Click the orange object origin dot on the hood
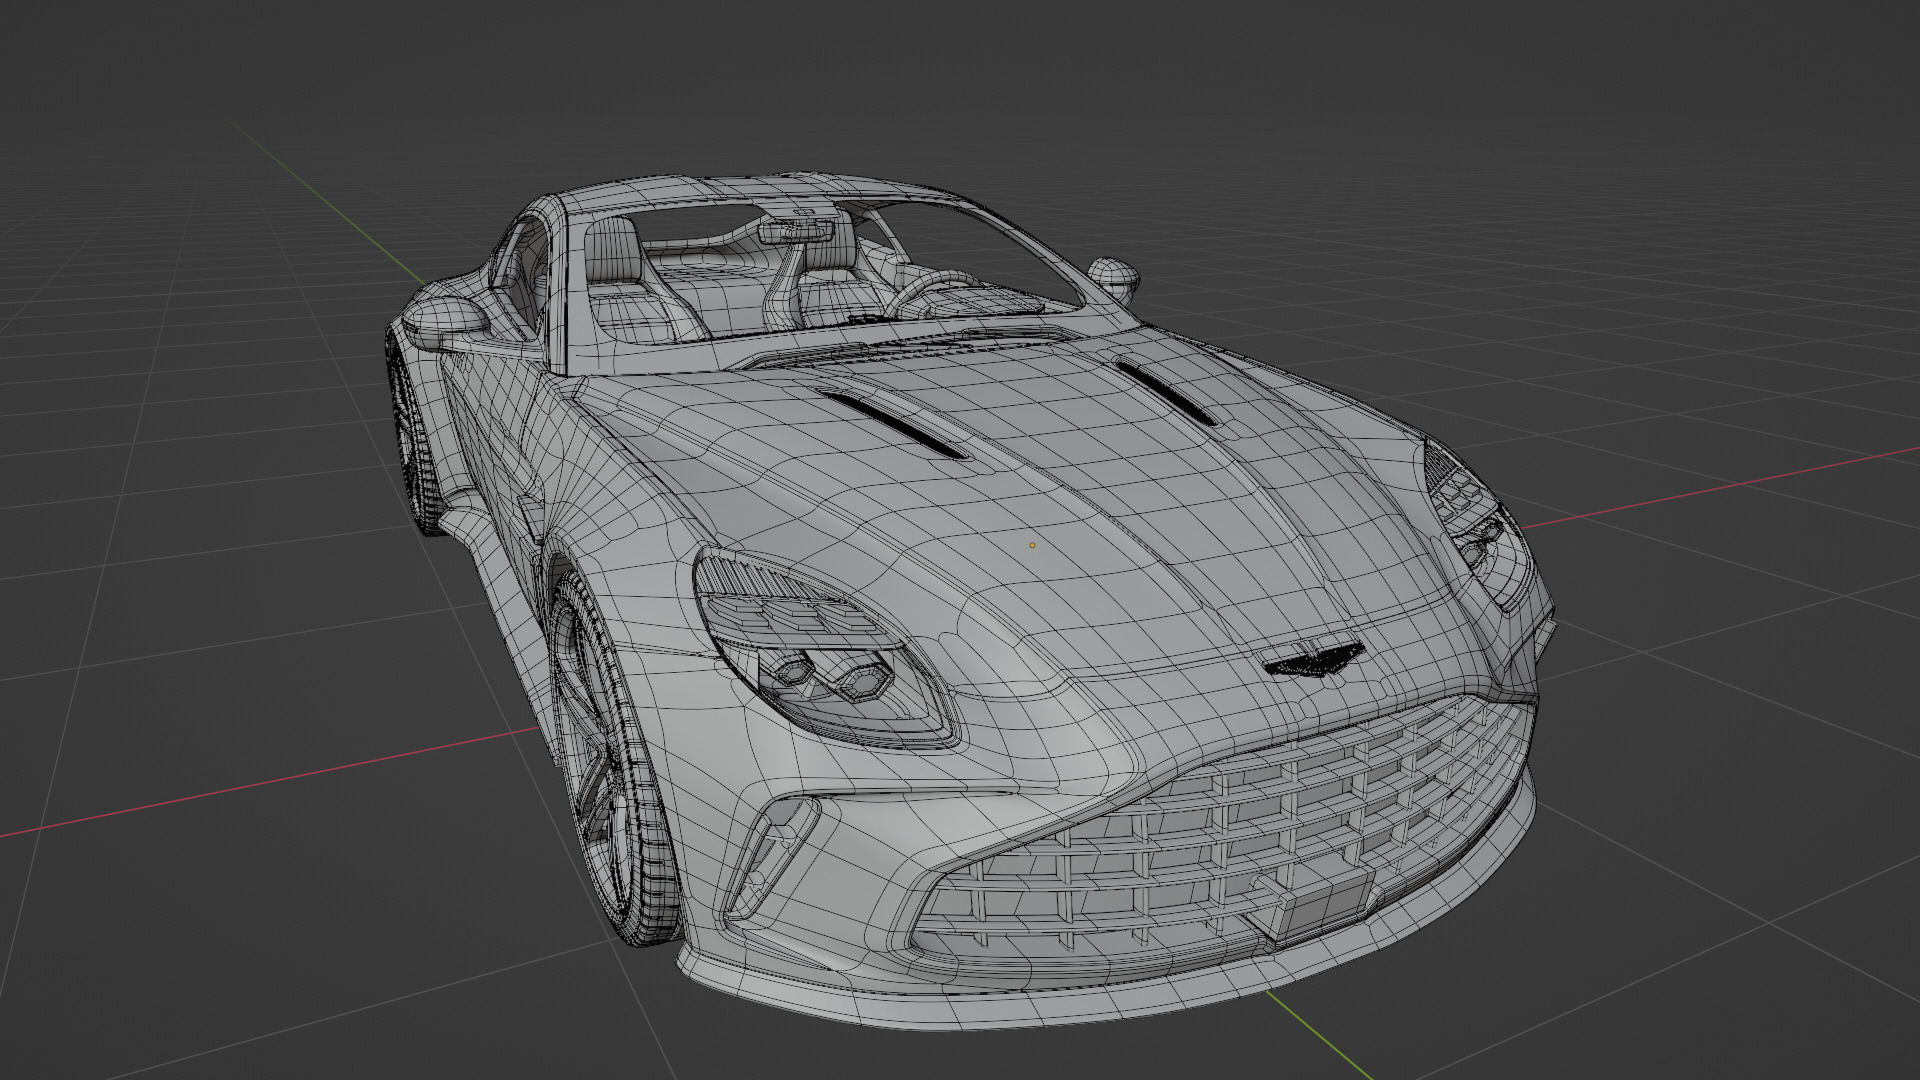Viewport: 1920px width, 1080px height. tap(1032, 546)
